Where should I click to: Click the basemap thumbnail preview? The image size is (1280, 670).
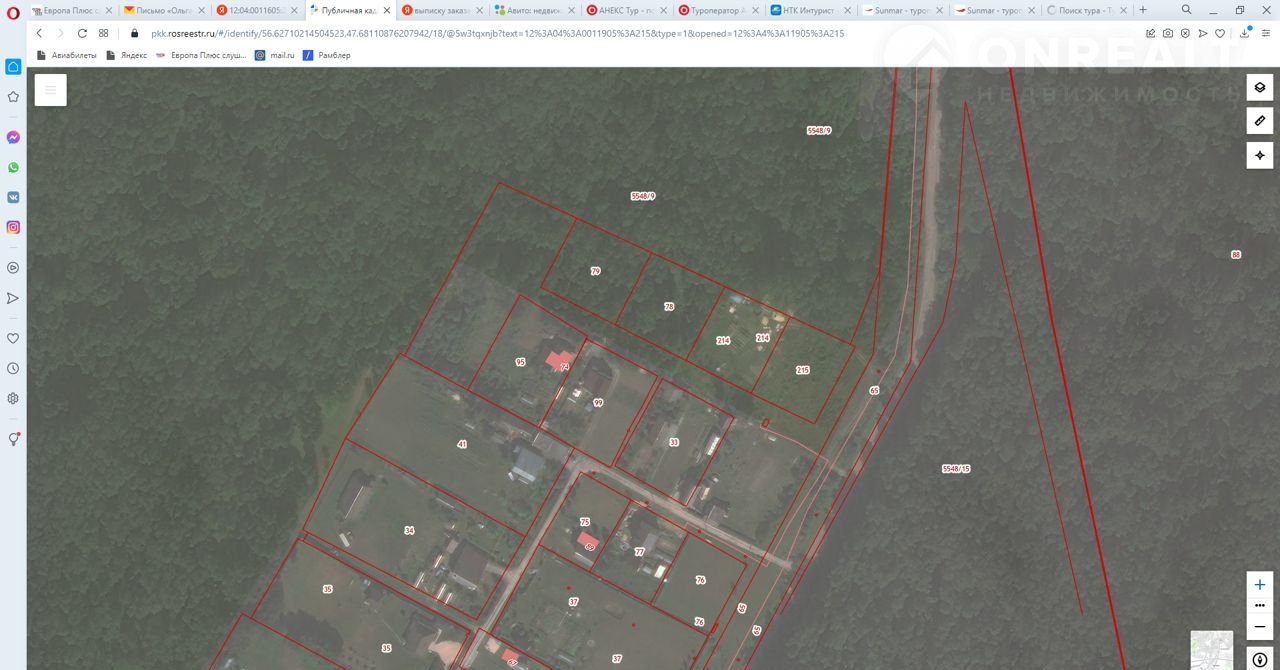pyautogui.click(x=1211, y=649)
